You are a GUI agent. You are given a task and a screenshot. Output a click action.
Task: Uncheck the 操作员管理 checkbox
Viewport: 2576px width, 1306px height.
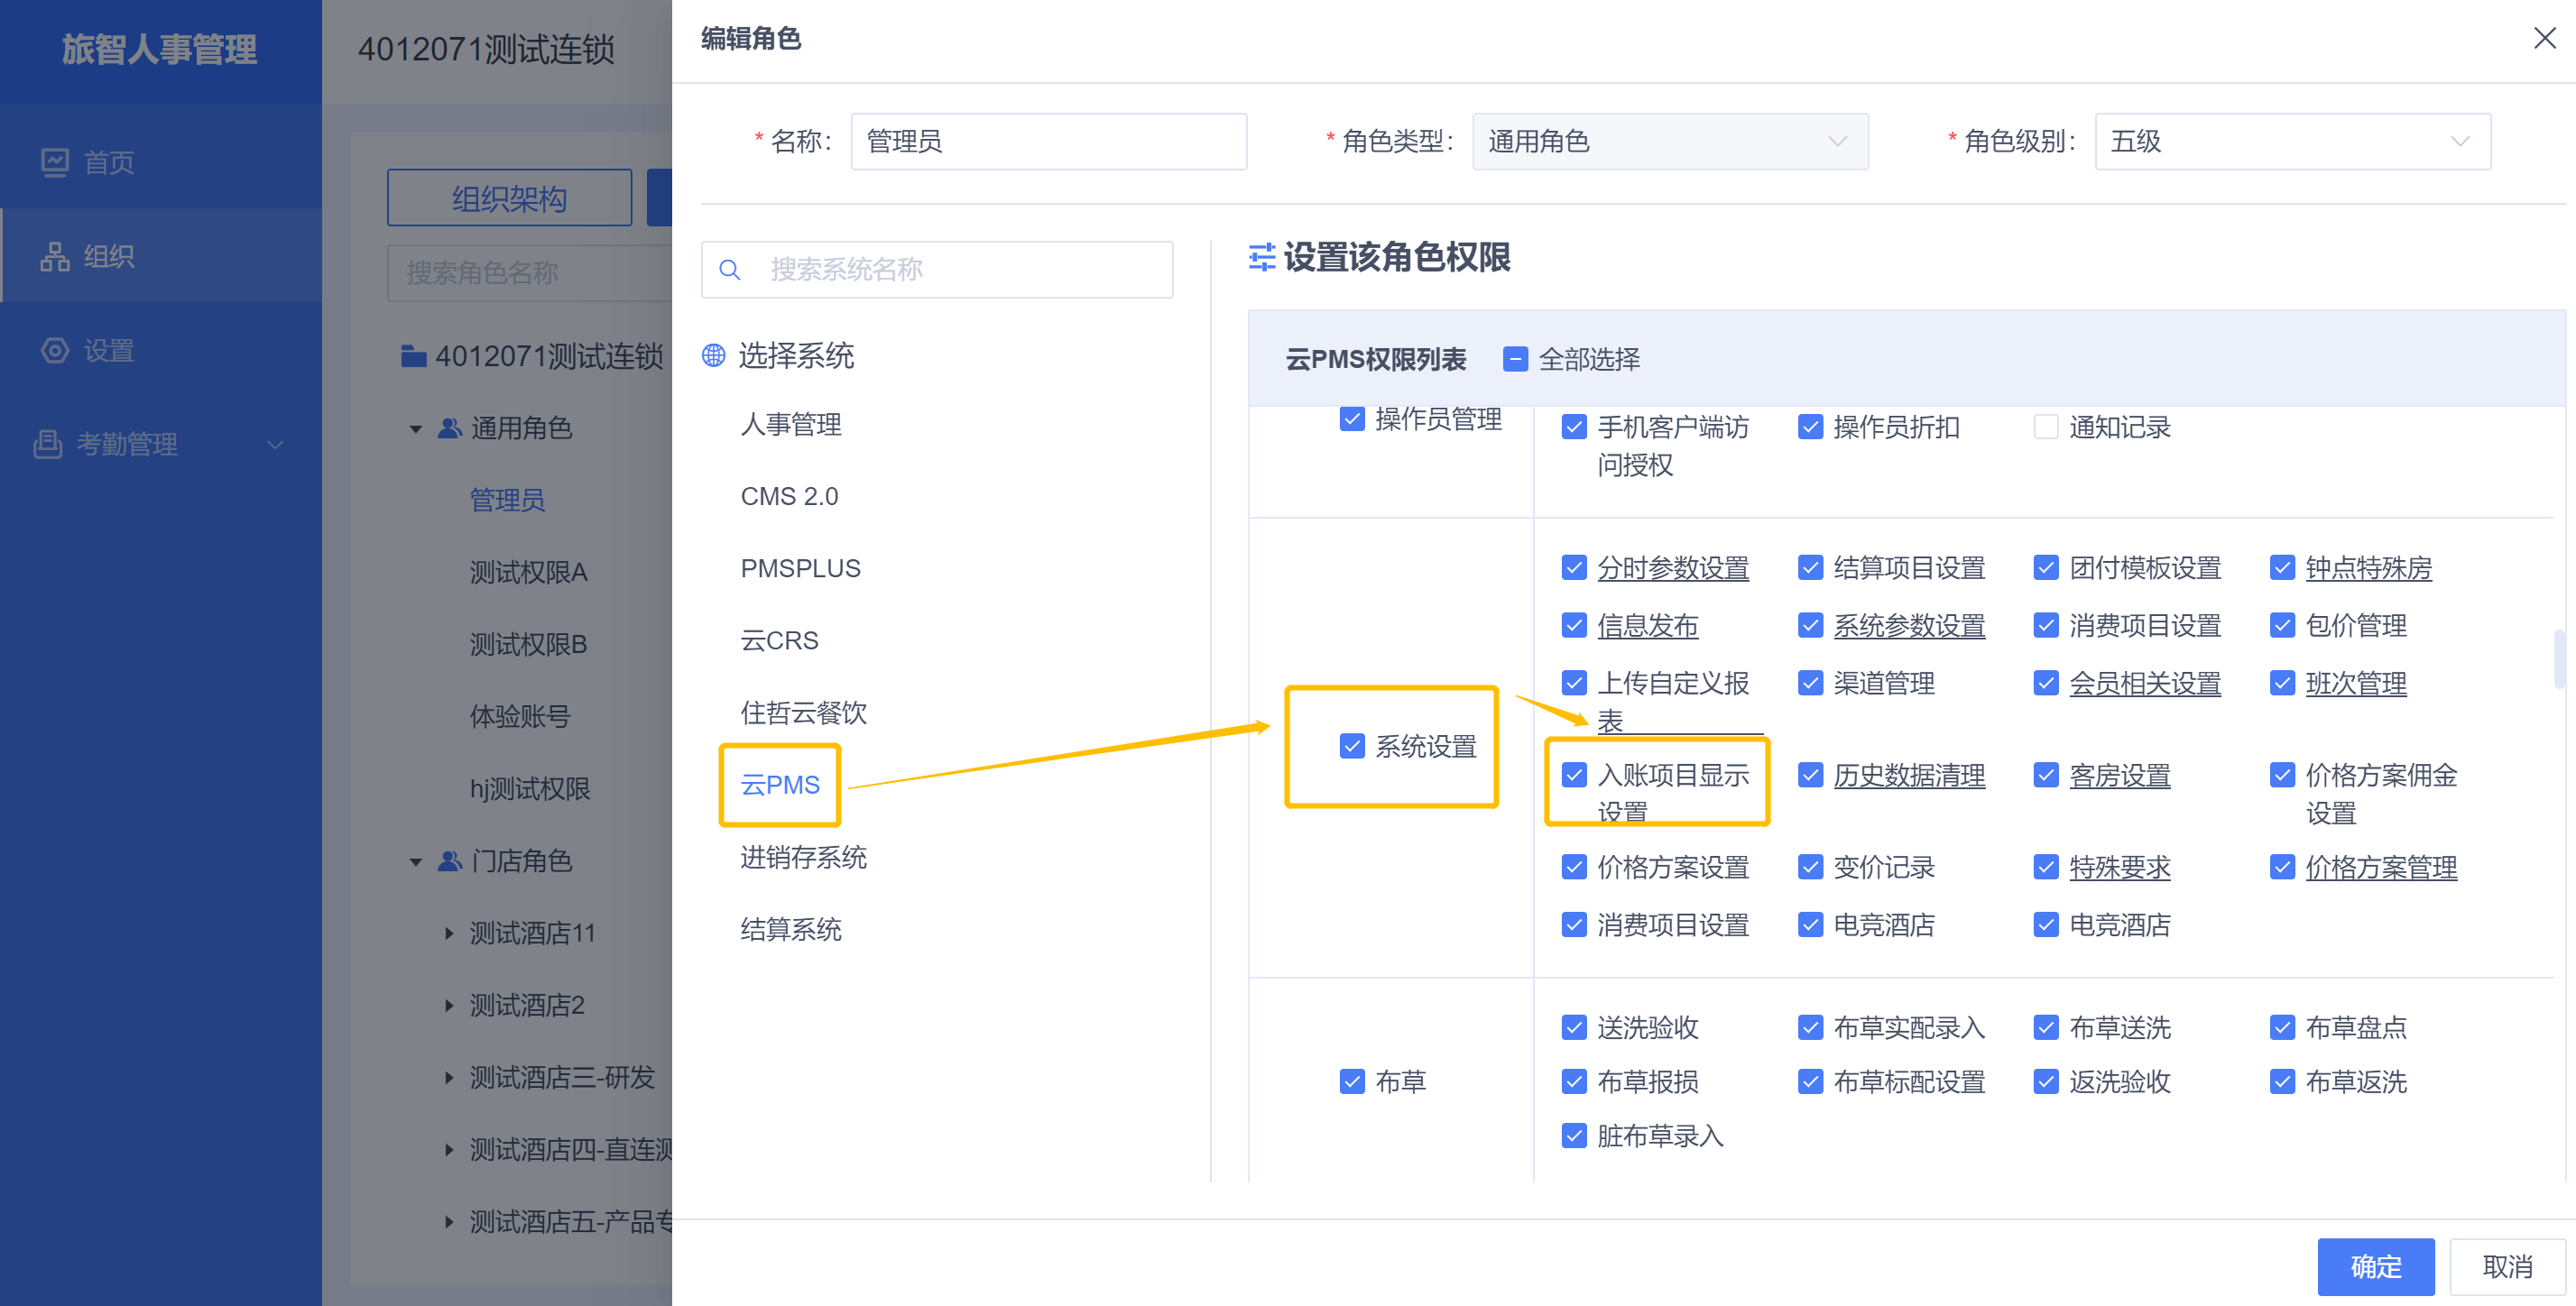coord(1352,419)
